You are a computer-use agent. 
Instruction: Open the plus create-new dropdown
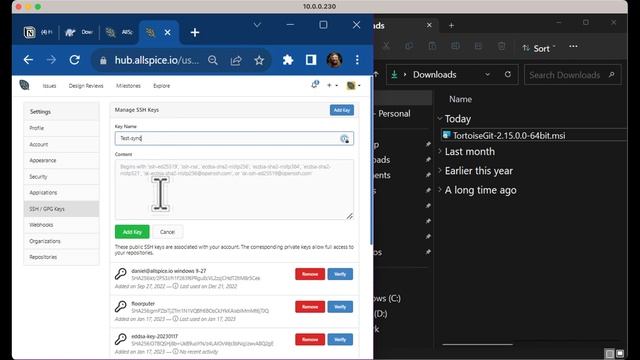[x=332, y=85]
